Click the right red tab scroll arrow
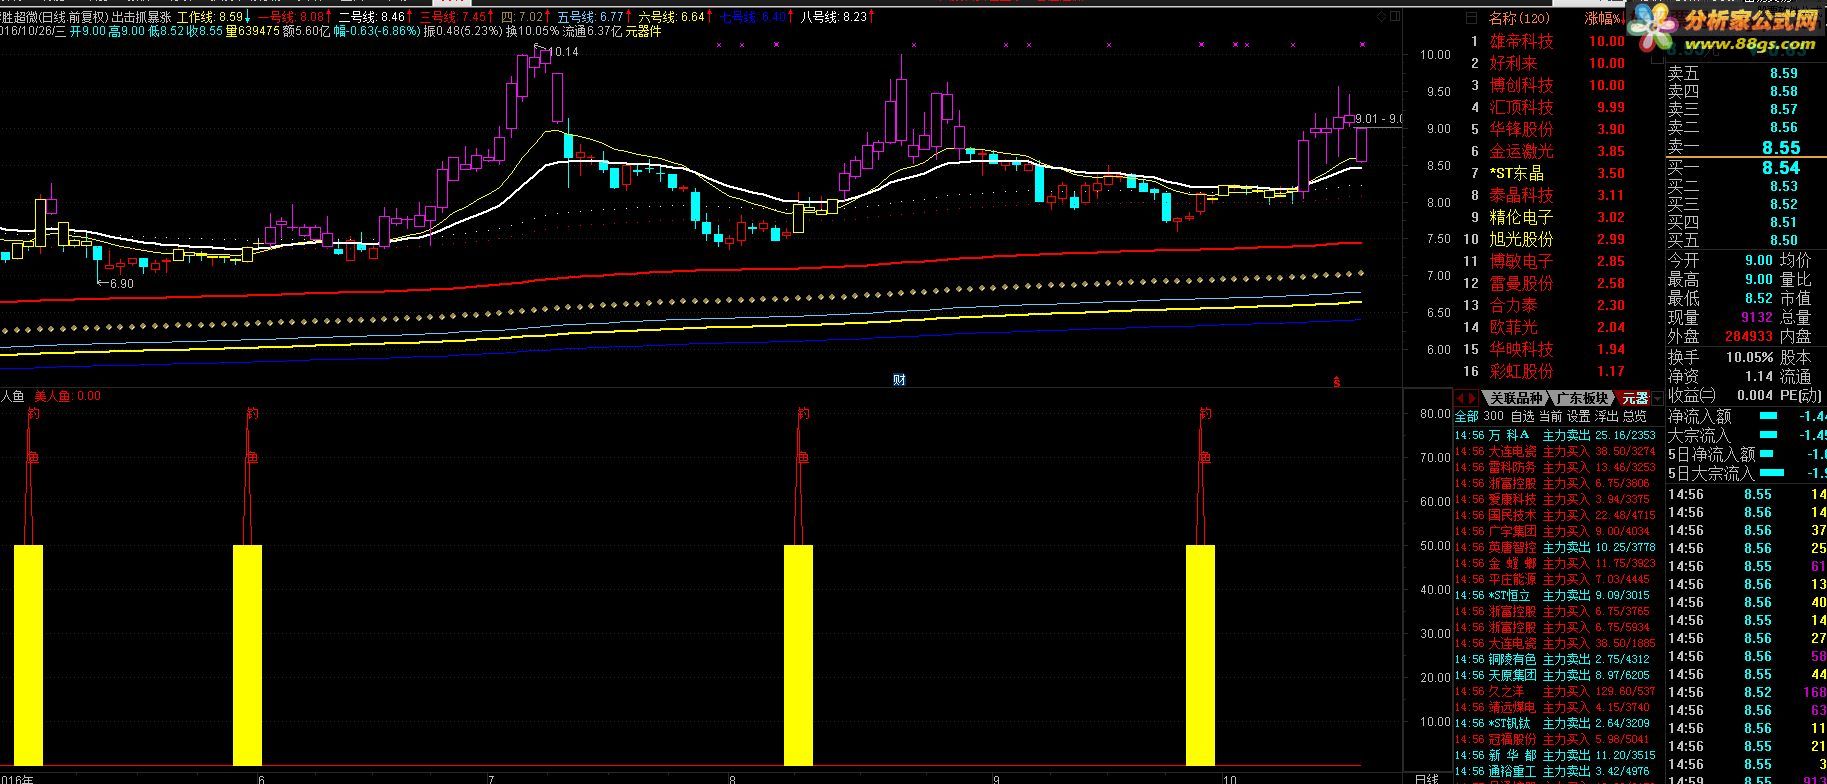This screenshot has height=784, width=1827. [x=1474, y=398]
